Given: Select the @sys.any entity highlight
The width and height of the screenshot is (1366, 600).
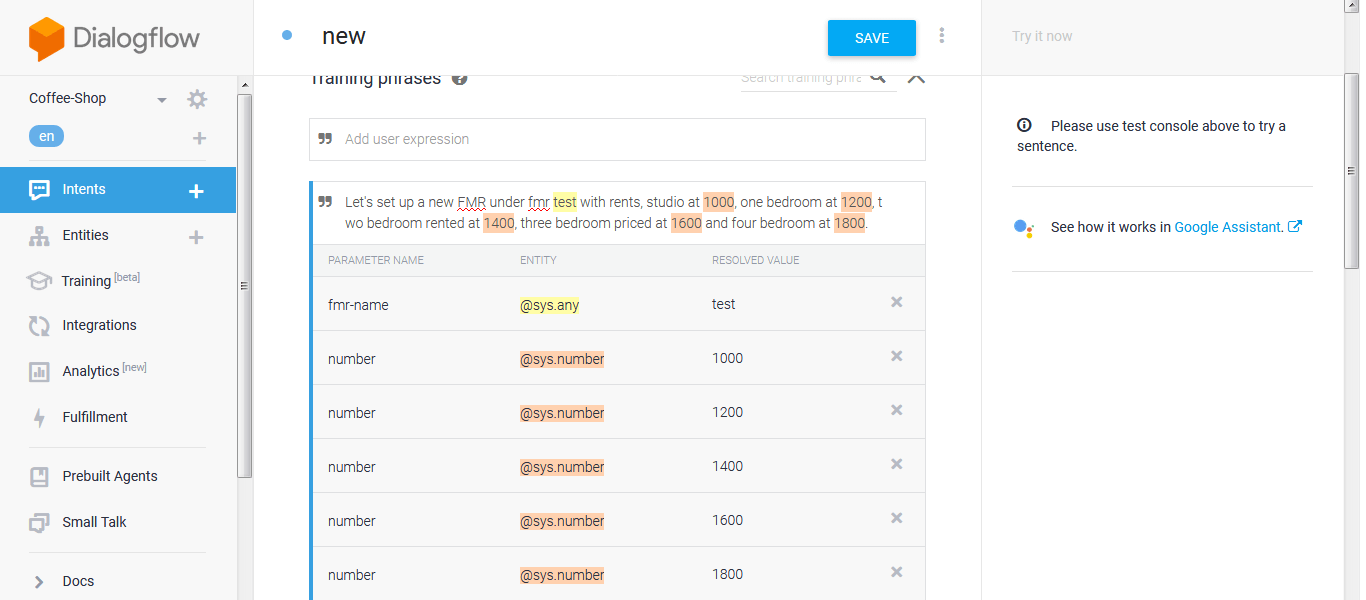Looking at the screenshot, I should click(549, 305).
